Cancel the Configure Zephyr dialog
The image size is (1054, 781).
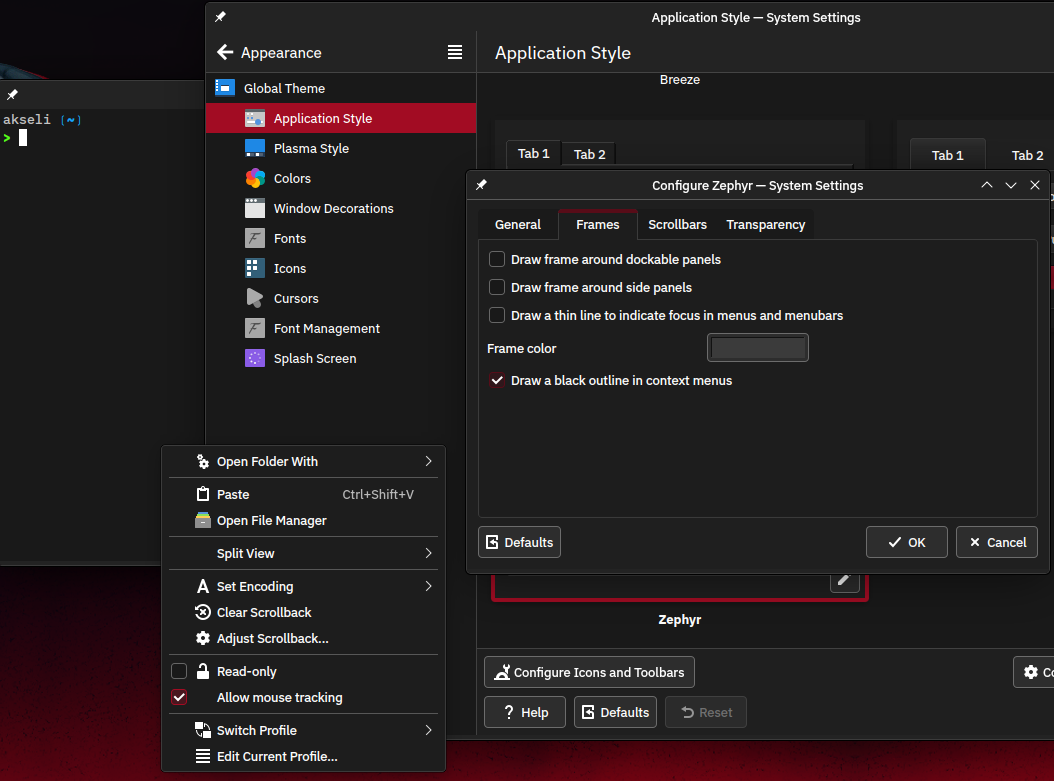(997, 542)
